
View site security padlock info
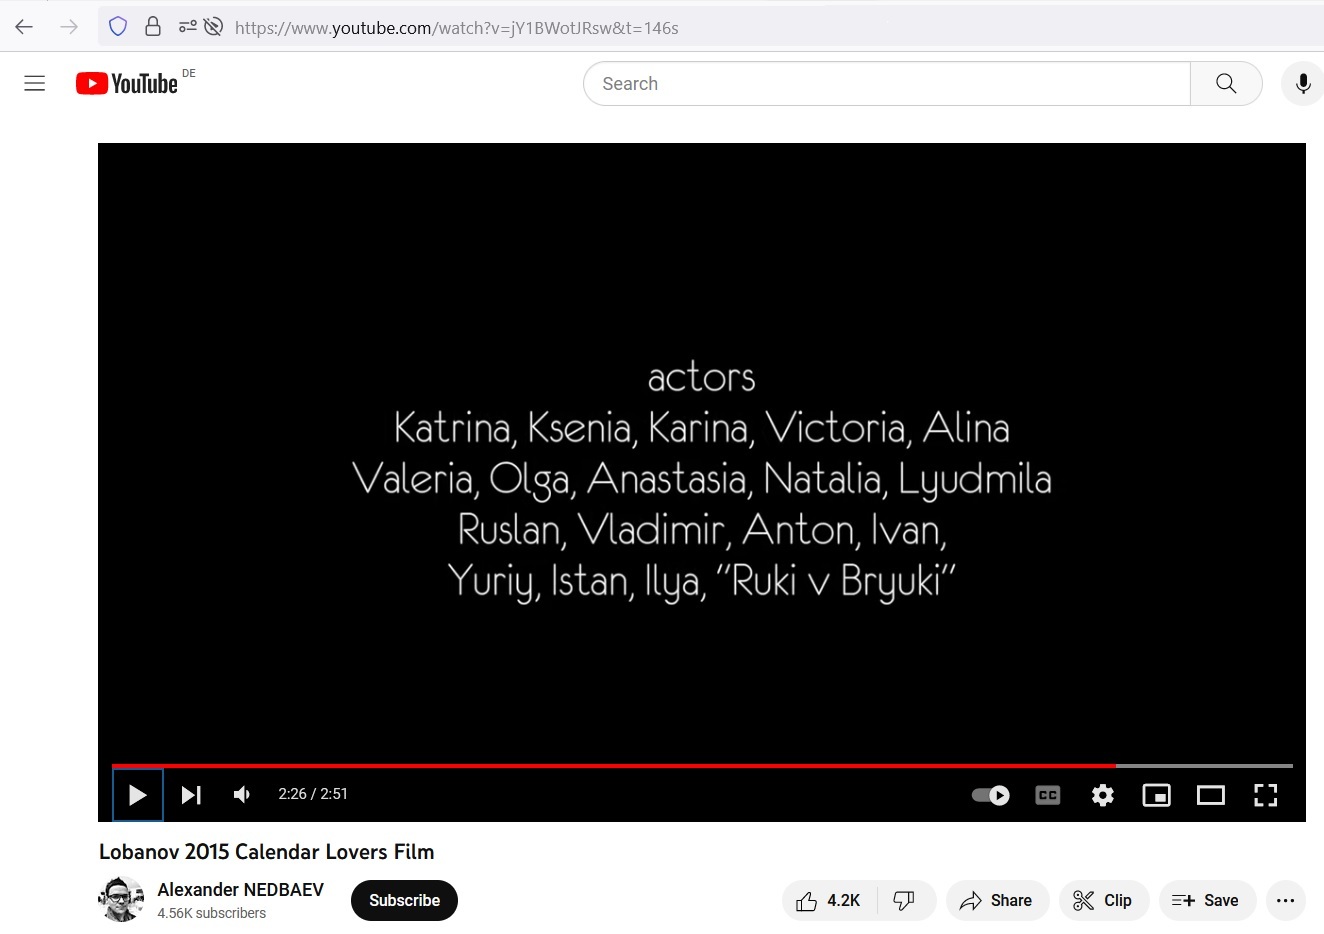pyautogui.click(x=153, y=27)
